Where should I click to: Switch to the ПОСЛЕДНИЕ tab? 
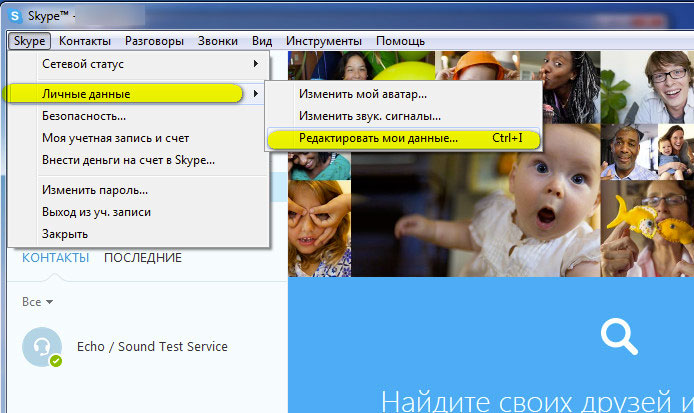pyautogui.click(x=143, y=258)
